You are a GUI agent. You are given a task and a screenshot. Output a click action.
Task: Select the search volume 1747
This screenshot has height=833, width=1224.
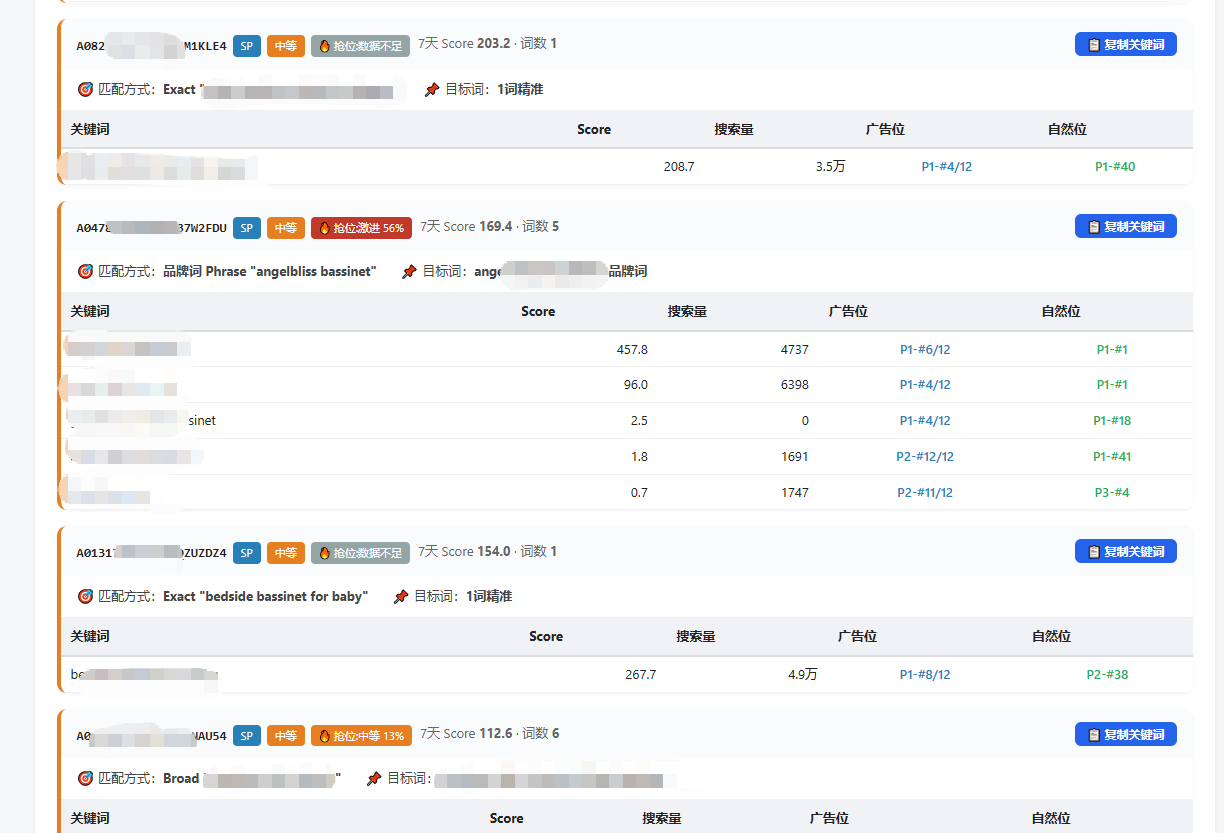pyautogui.click(x=794, y=493)
